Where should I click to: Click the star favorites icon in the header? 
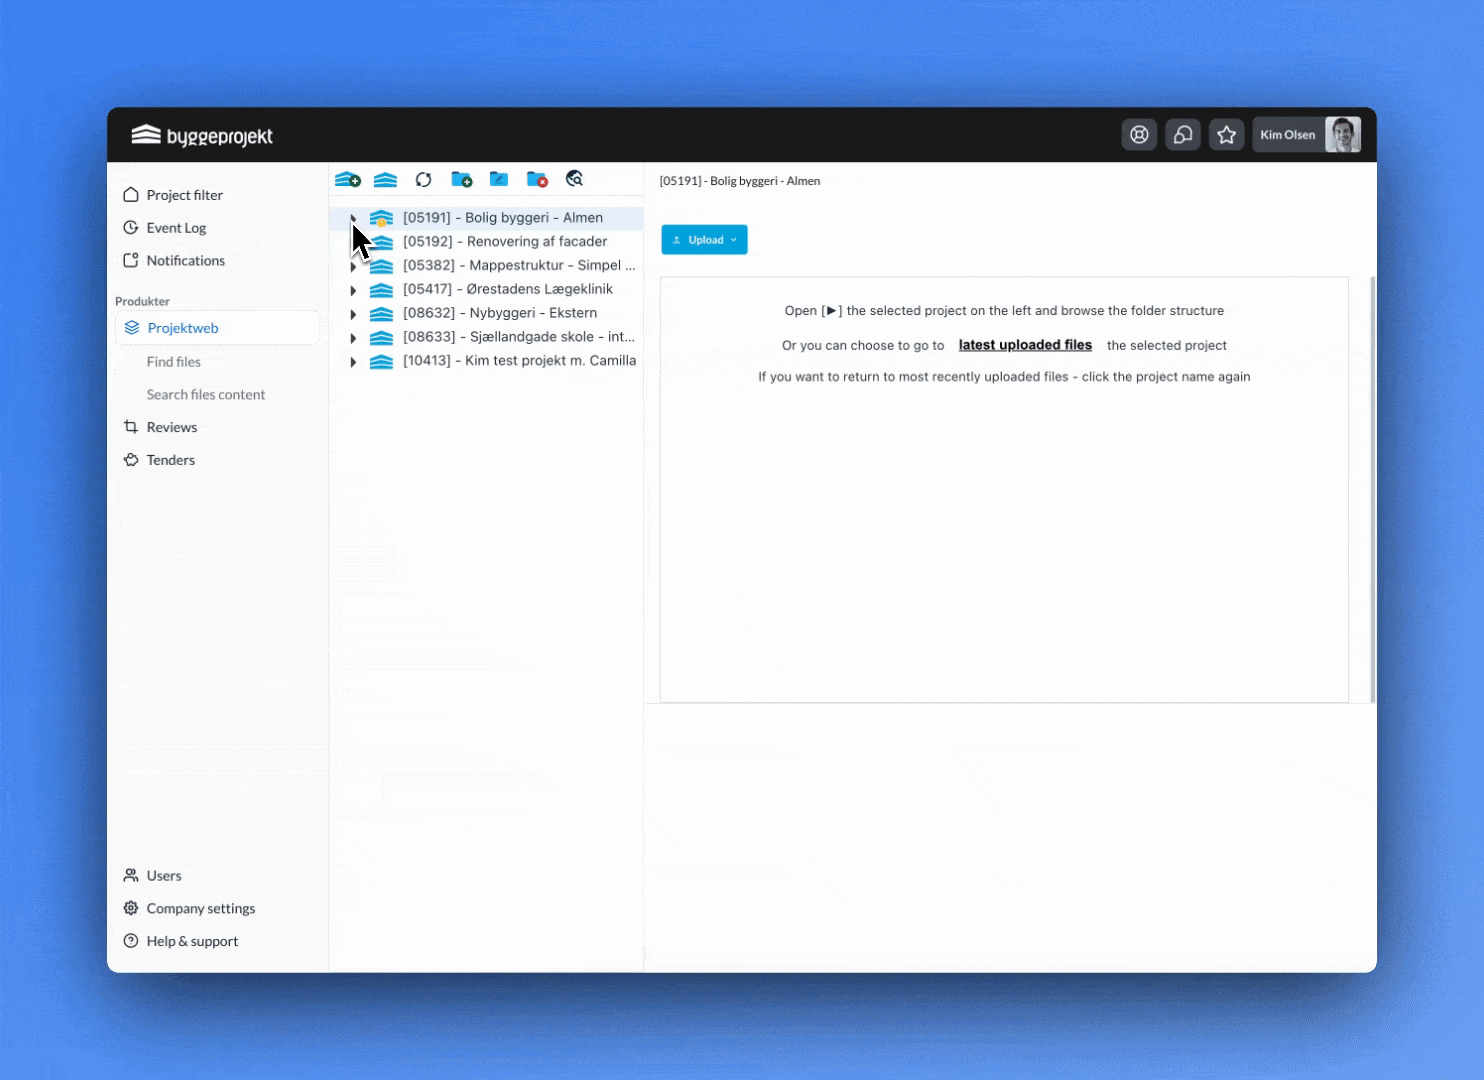1227,134
